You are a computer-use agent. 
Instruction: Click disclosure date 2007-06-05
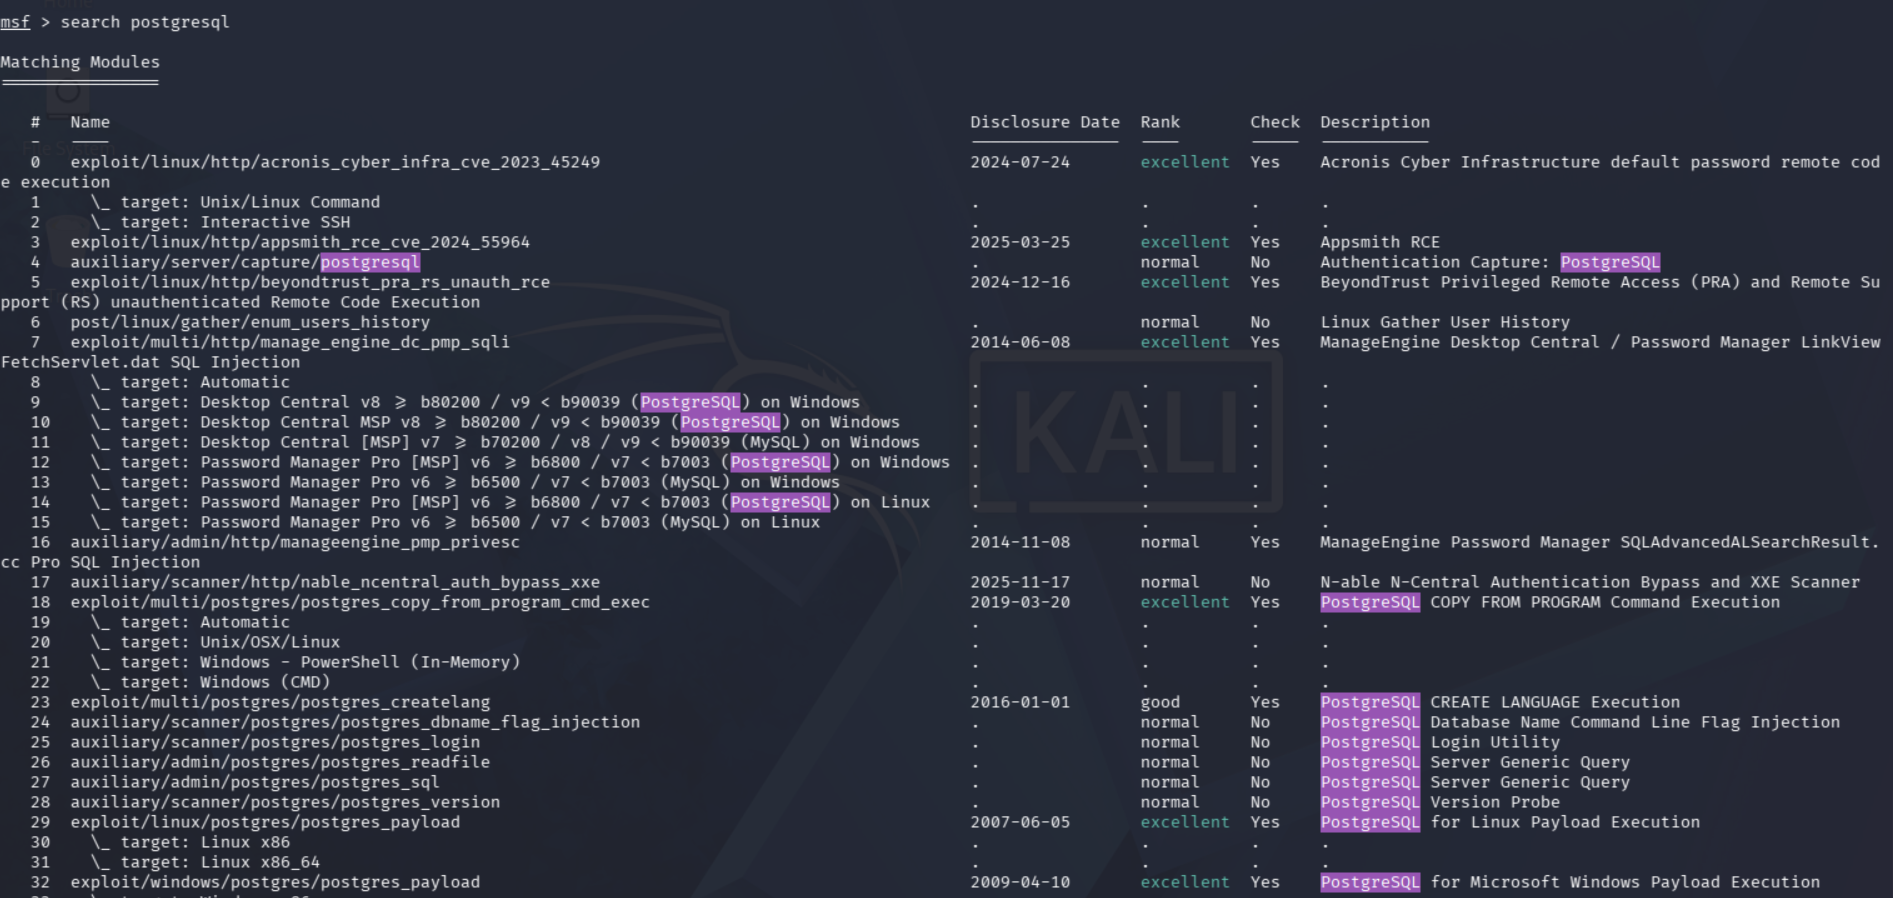pos(1020,822)
